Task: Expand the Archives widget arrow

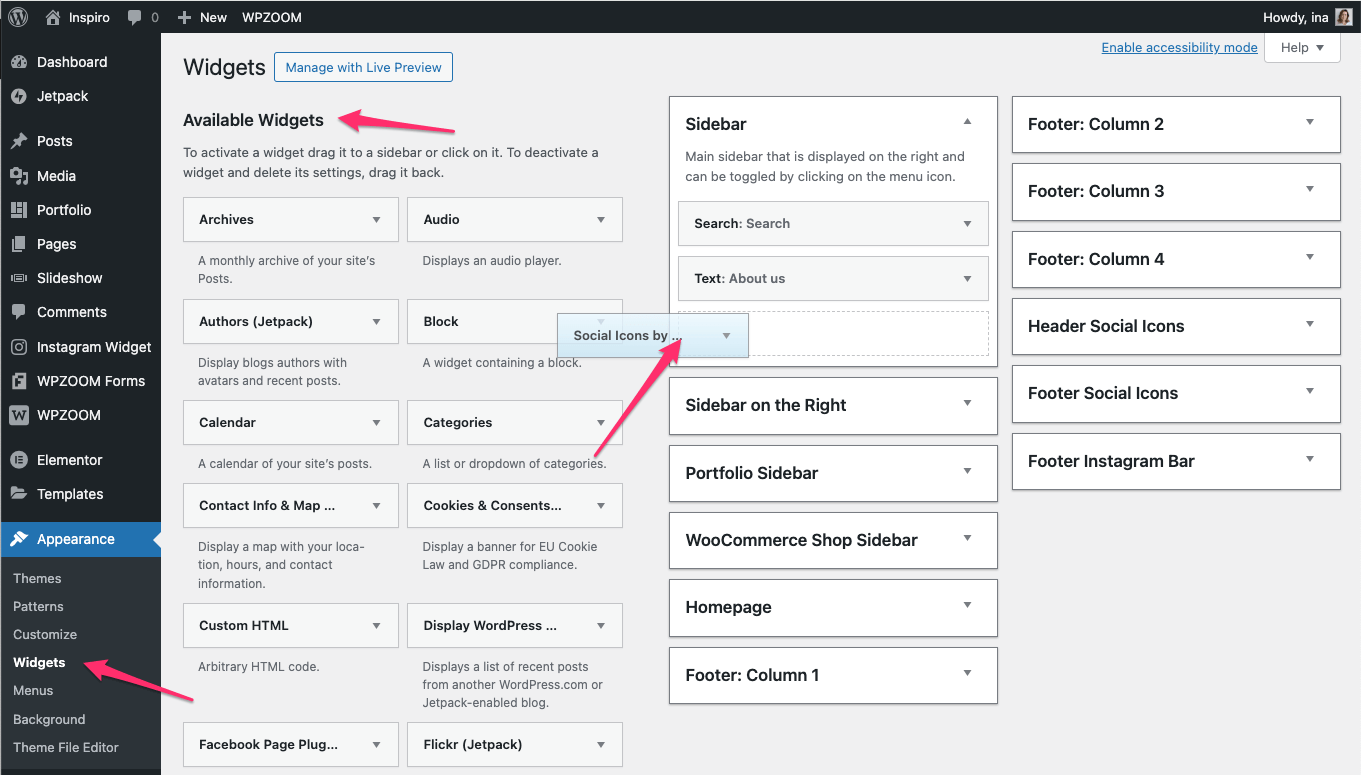Action: click(x=376, y=220)
